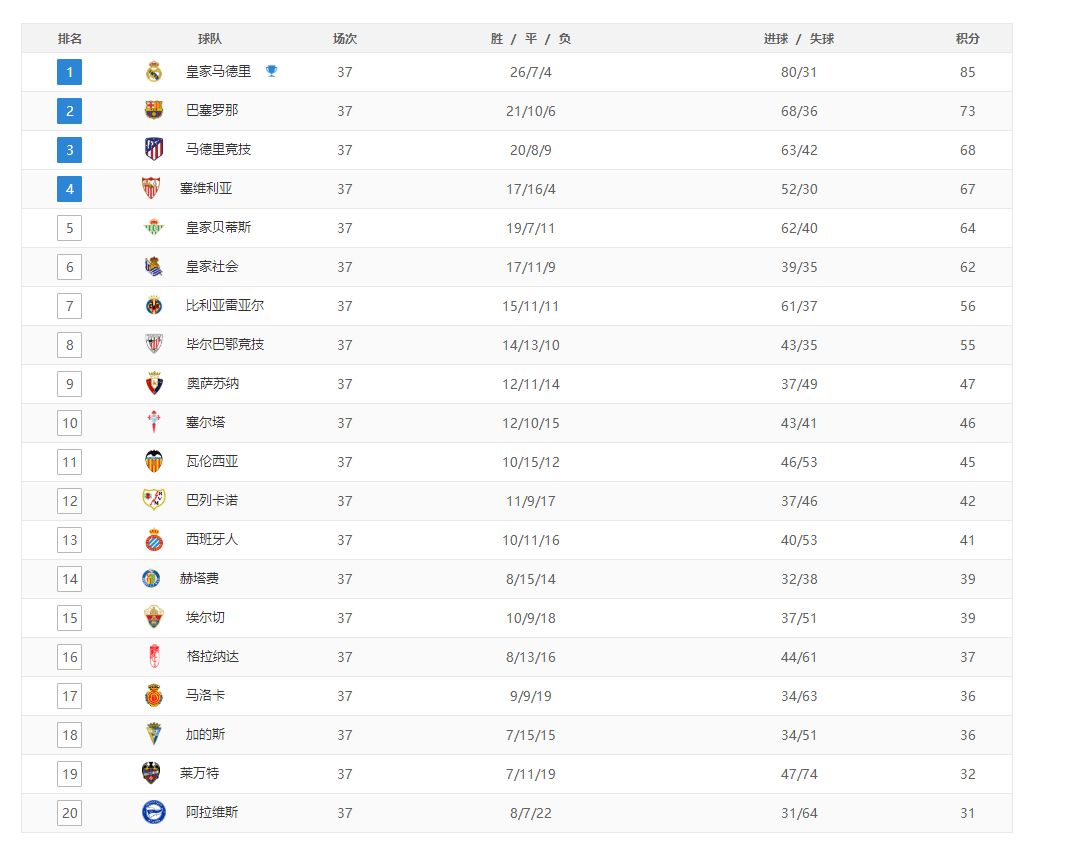Click the 进球 / 失球 column header
Screen dimensions: 1080x848
click(x=798, y=39)
